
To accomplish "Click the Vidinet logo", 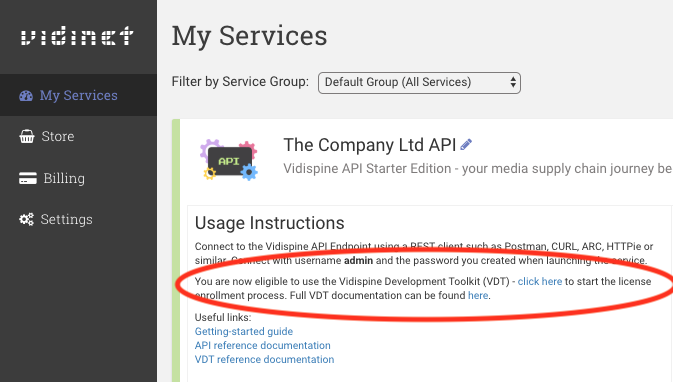I will point(77,36).
